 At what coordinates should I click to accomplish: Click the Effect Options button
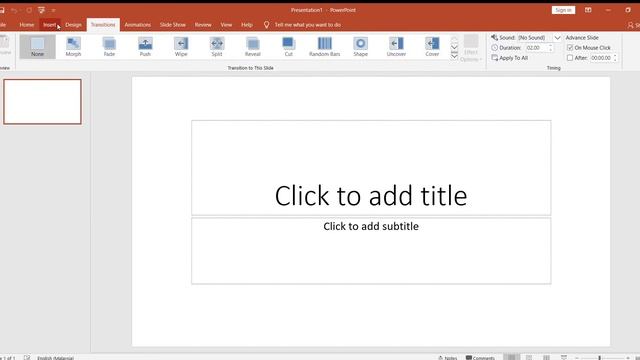click(471, 48)
